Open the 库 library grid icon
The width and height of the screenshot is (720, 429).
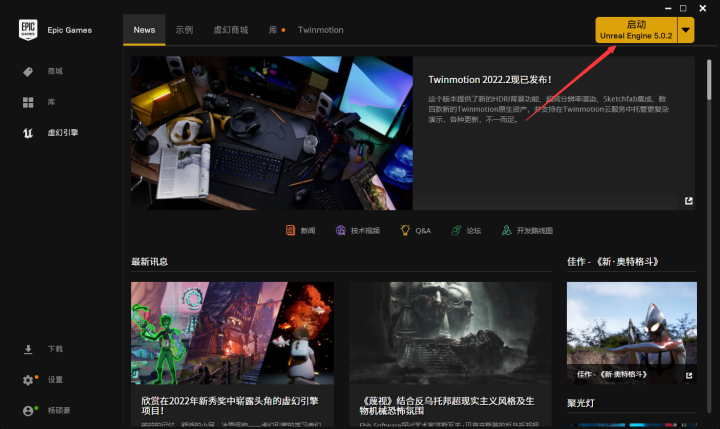28,102
